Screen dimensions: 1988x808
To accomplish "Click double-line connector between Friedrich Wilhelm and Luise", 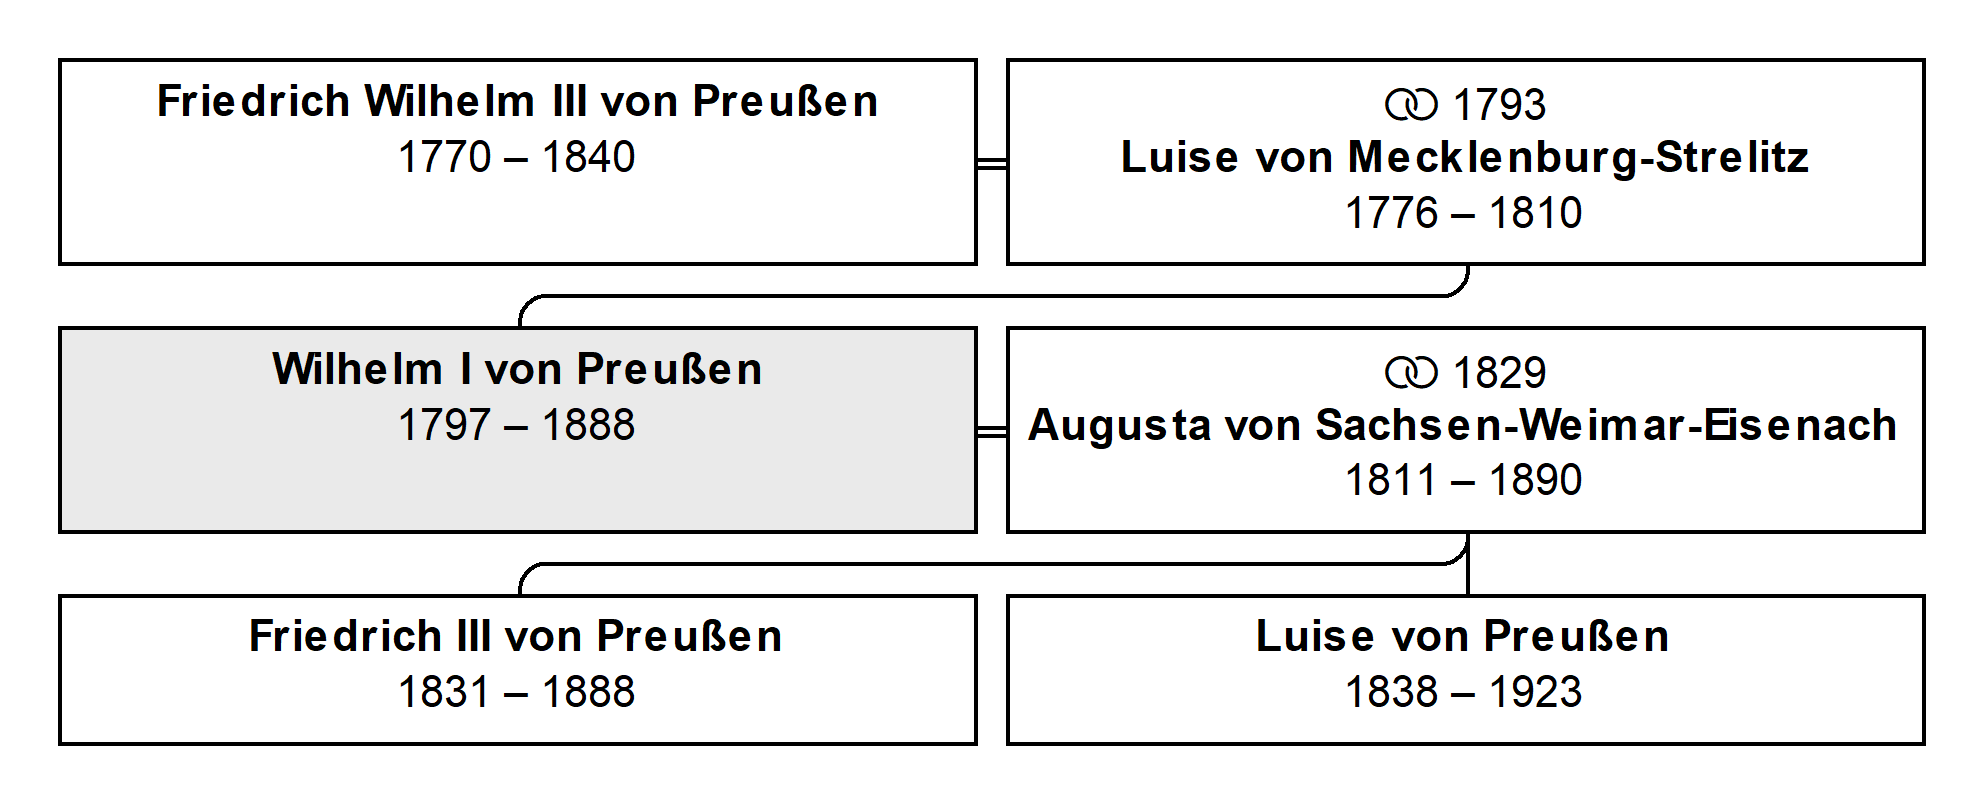I will coord(992,163).
